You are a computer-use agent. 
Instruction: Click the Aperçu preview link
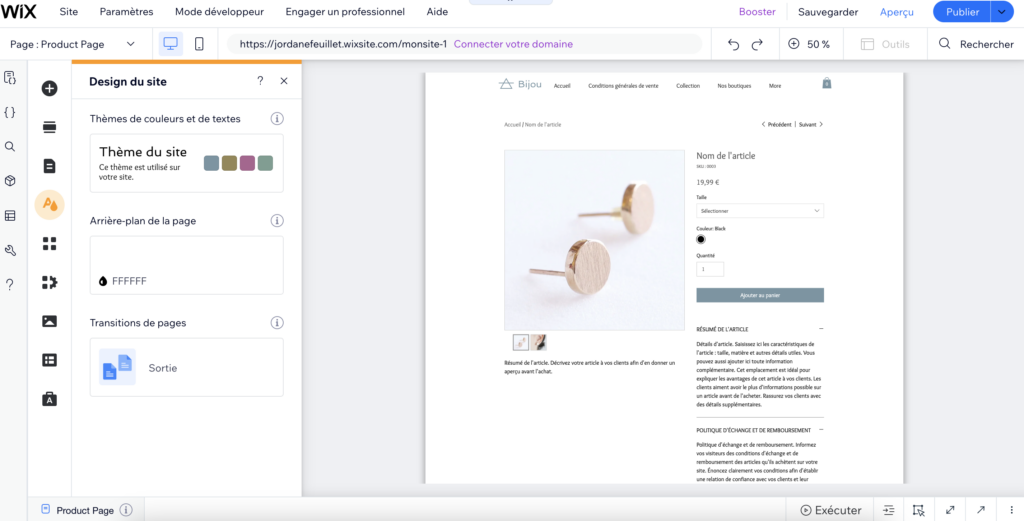[x=896, y=12]
